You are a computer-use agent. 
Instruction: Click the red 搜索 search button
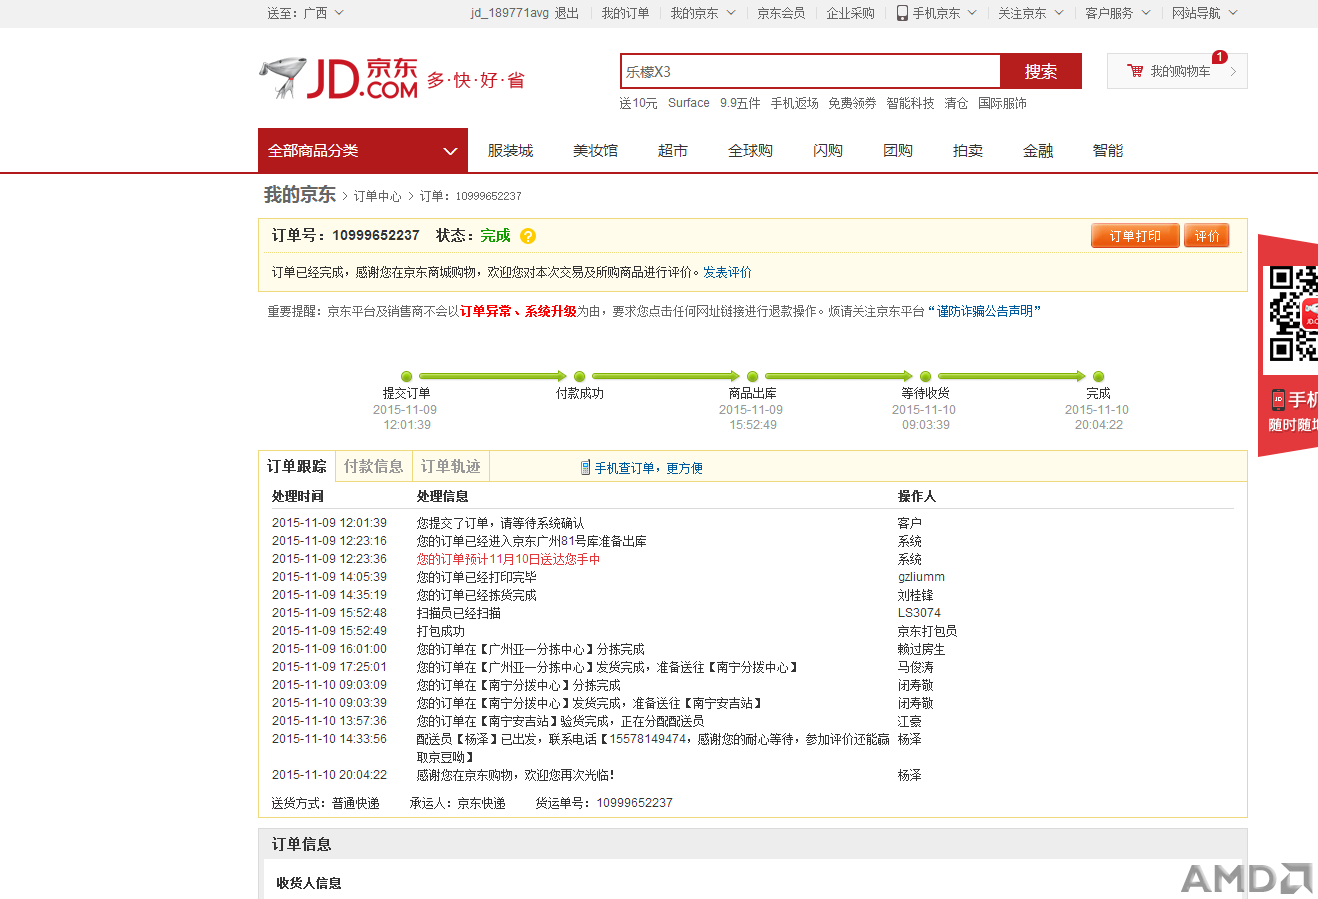pyautogui.click(x=1041, y=72)
